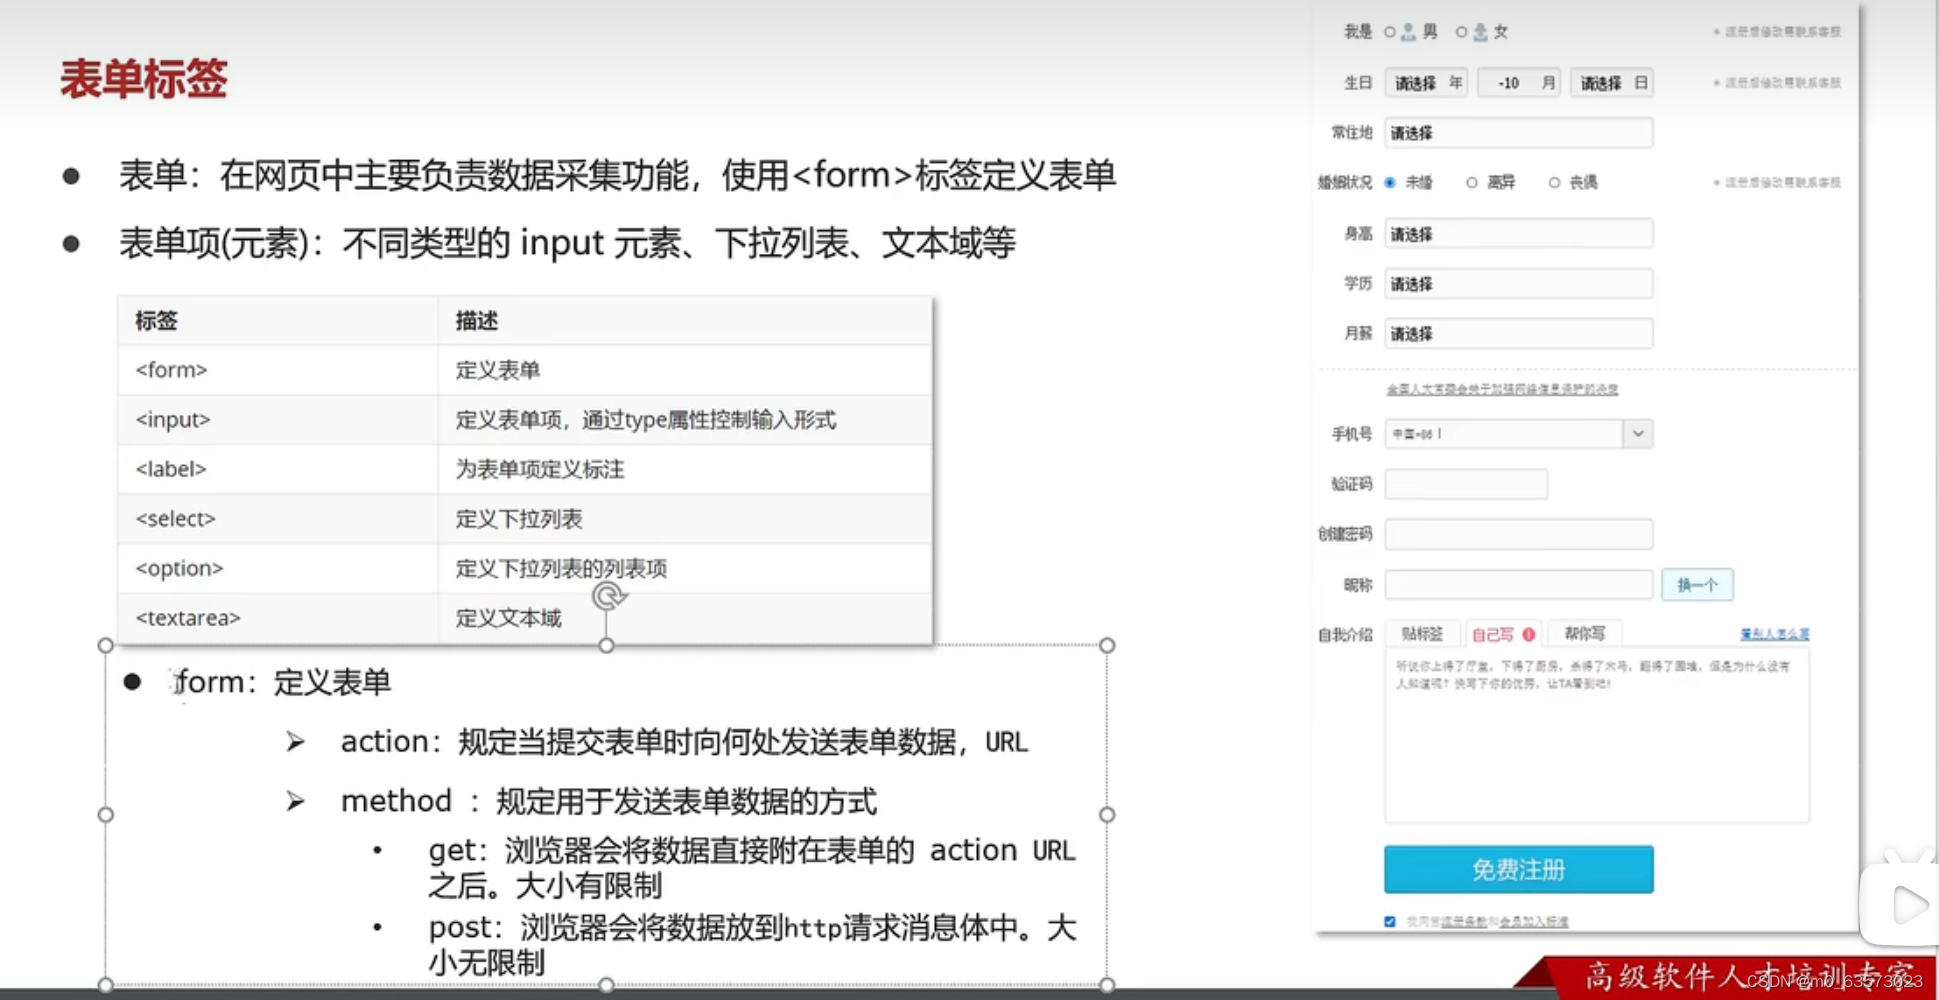Screen dimensions: 1939x1000
Task: Select the 男 gender radio button
Action: pyautogui.click(x=1390, y=31)
